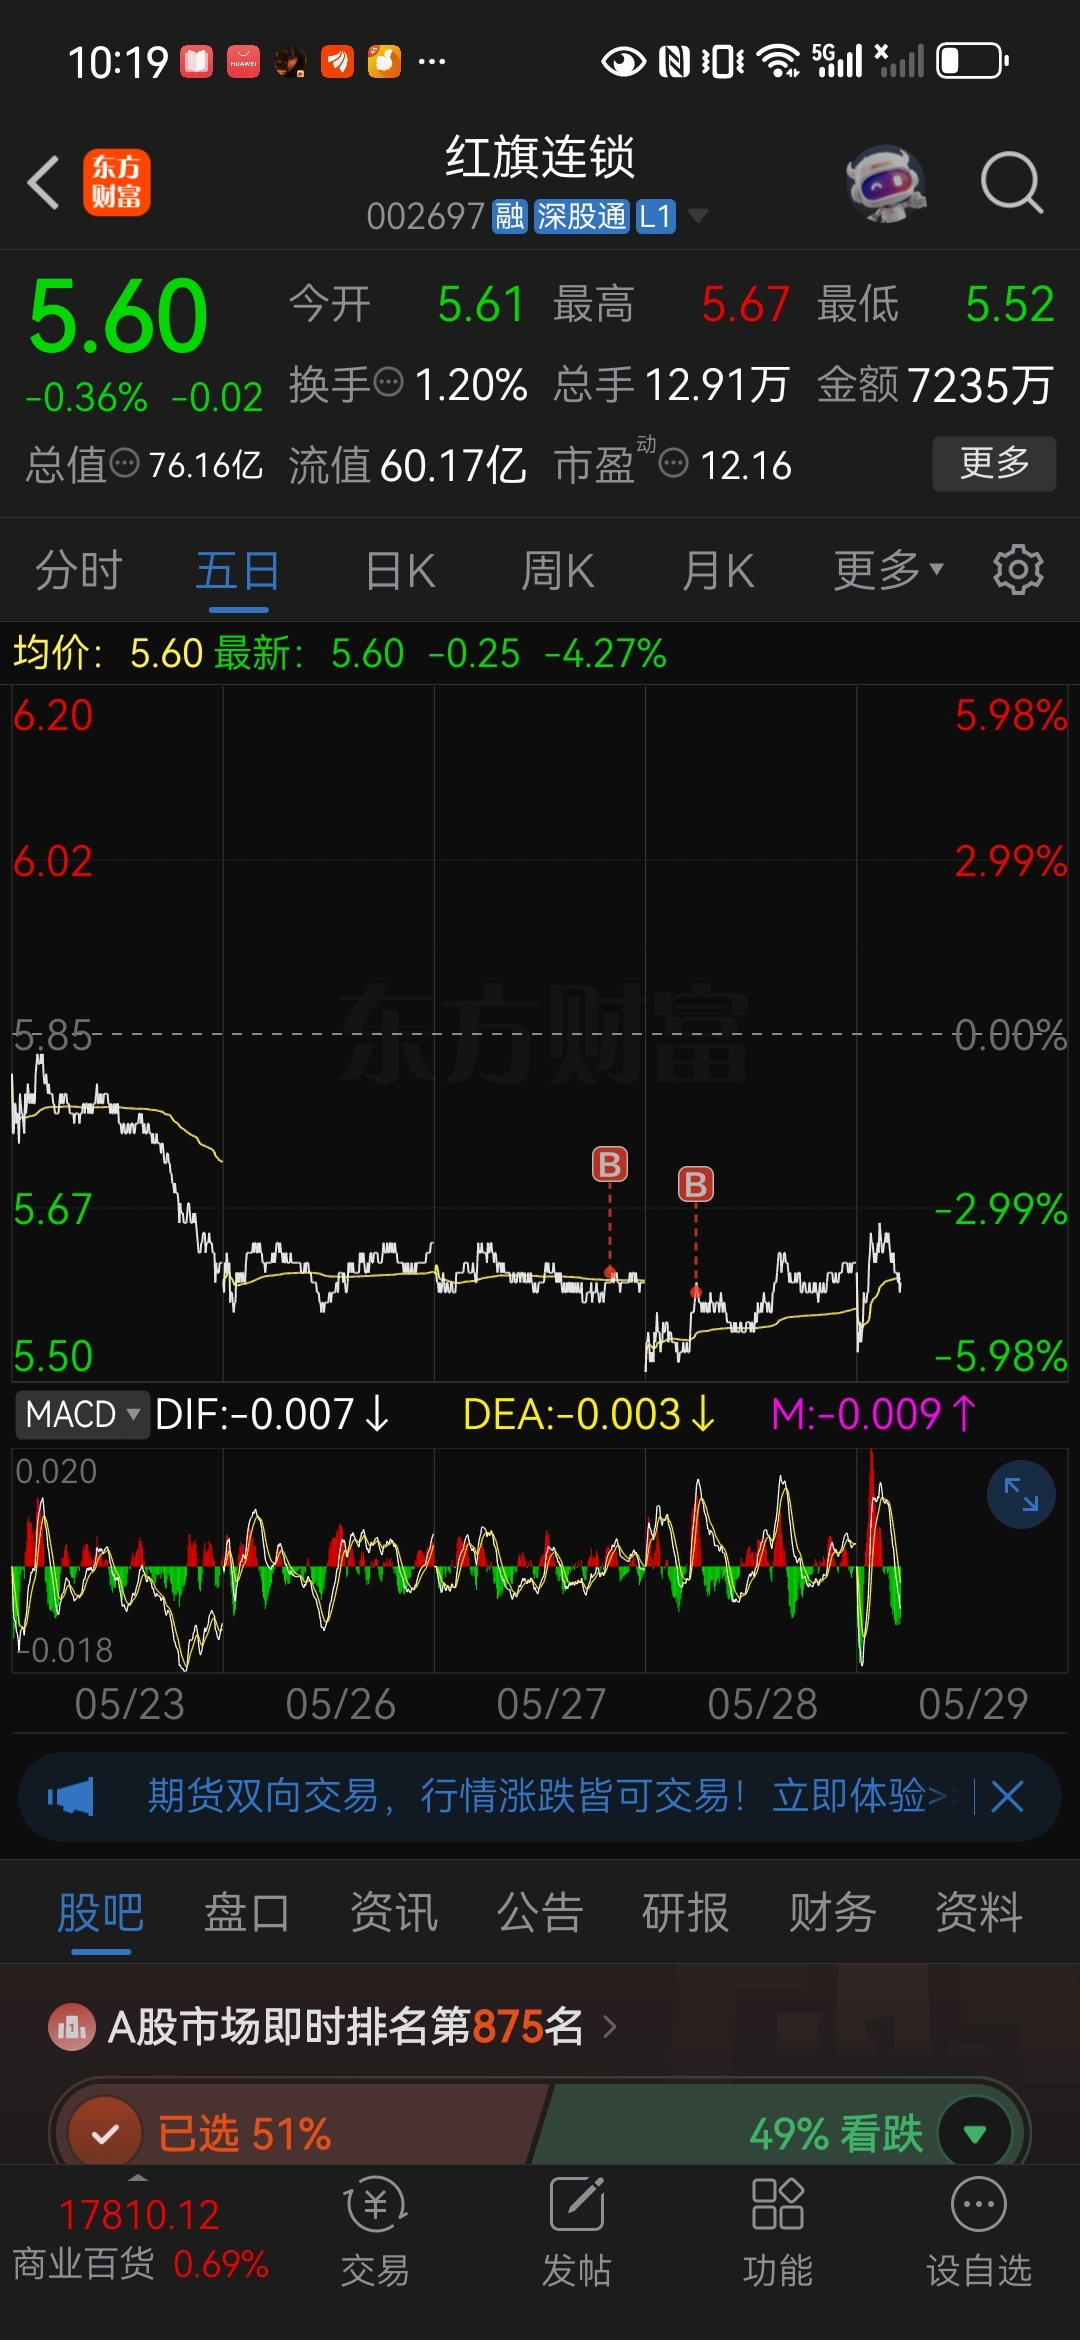This screenshot has width=1080, height=2340.
Task: Expand stock title dropdown arrow
Action: 697,216
